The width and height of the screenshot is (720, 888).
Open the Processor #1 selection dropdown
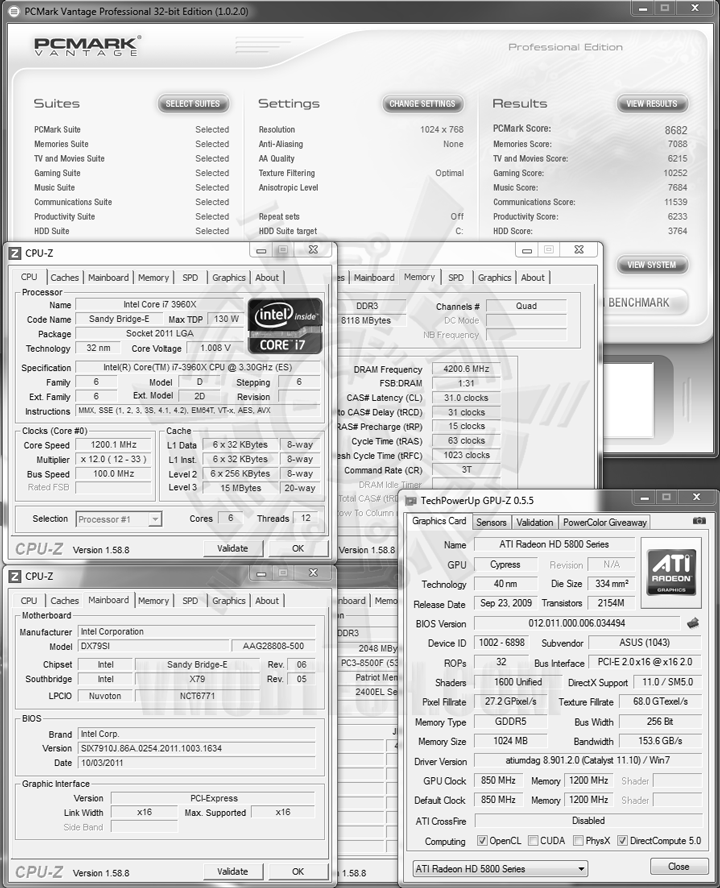(119, 519)
